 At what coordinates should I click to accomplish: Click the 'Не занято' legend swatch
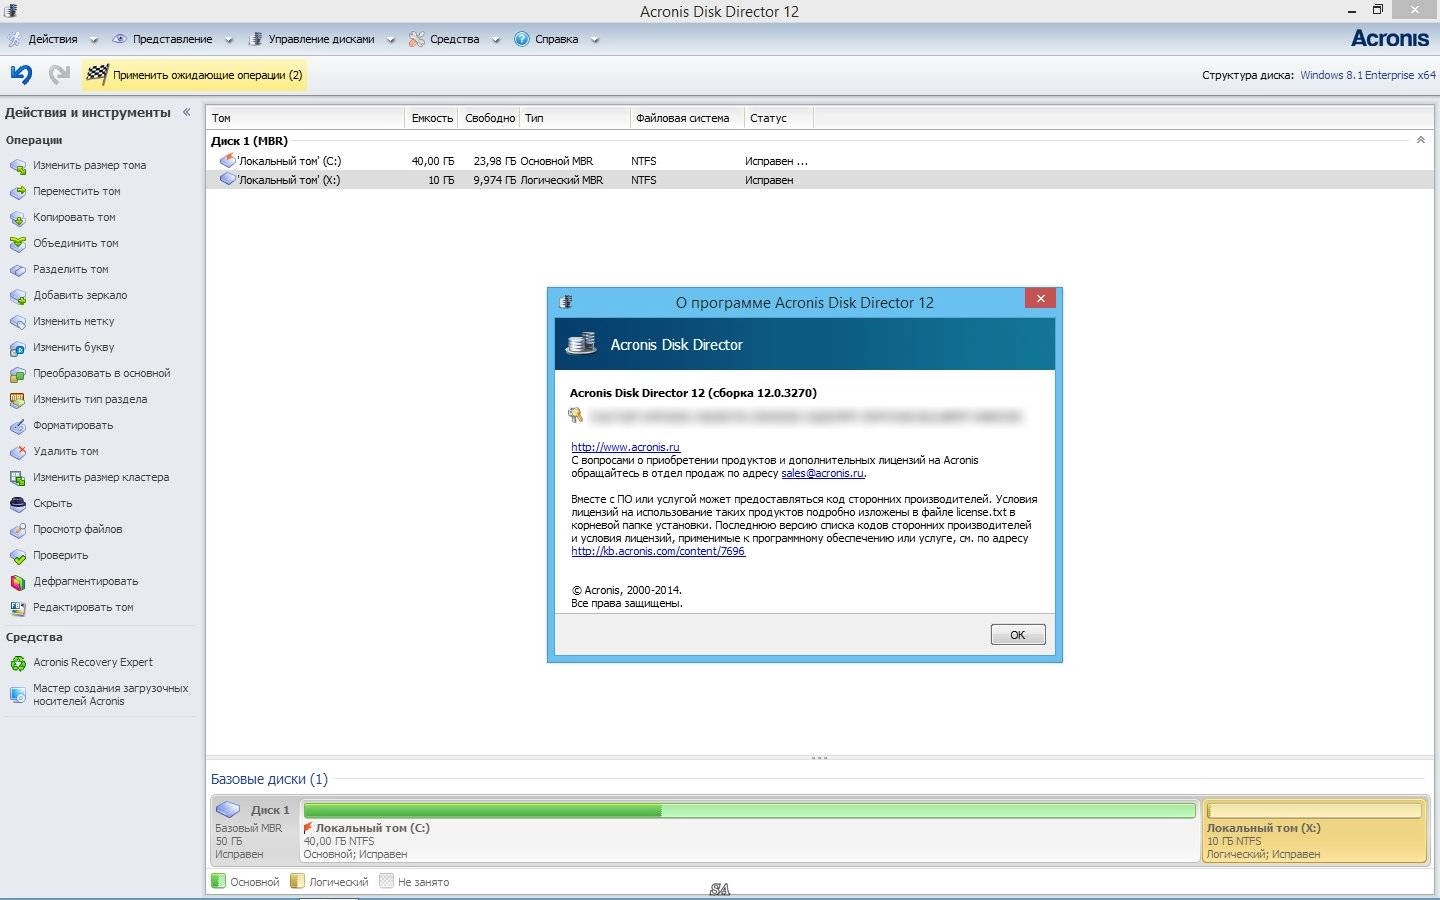(386, 881)
